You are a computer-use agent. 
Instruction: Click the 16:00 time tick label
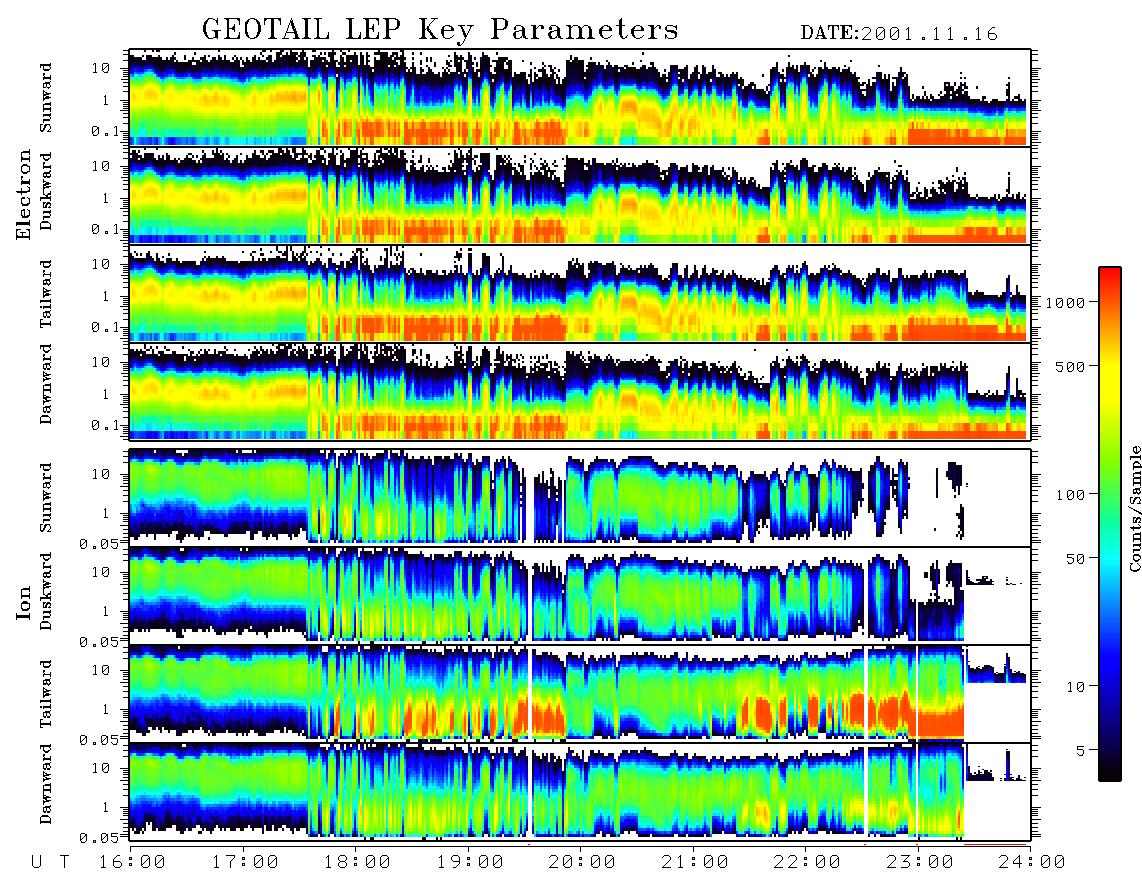[132, 862]
